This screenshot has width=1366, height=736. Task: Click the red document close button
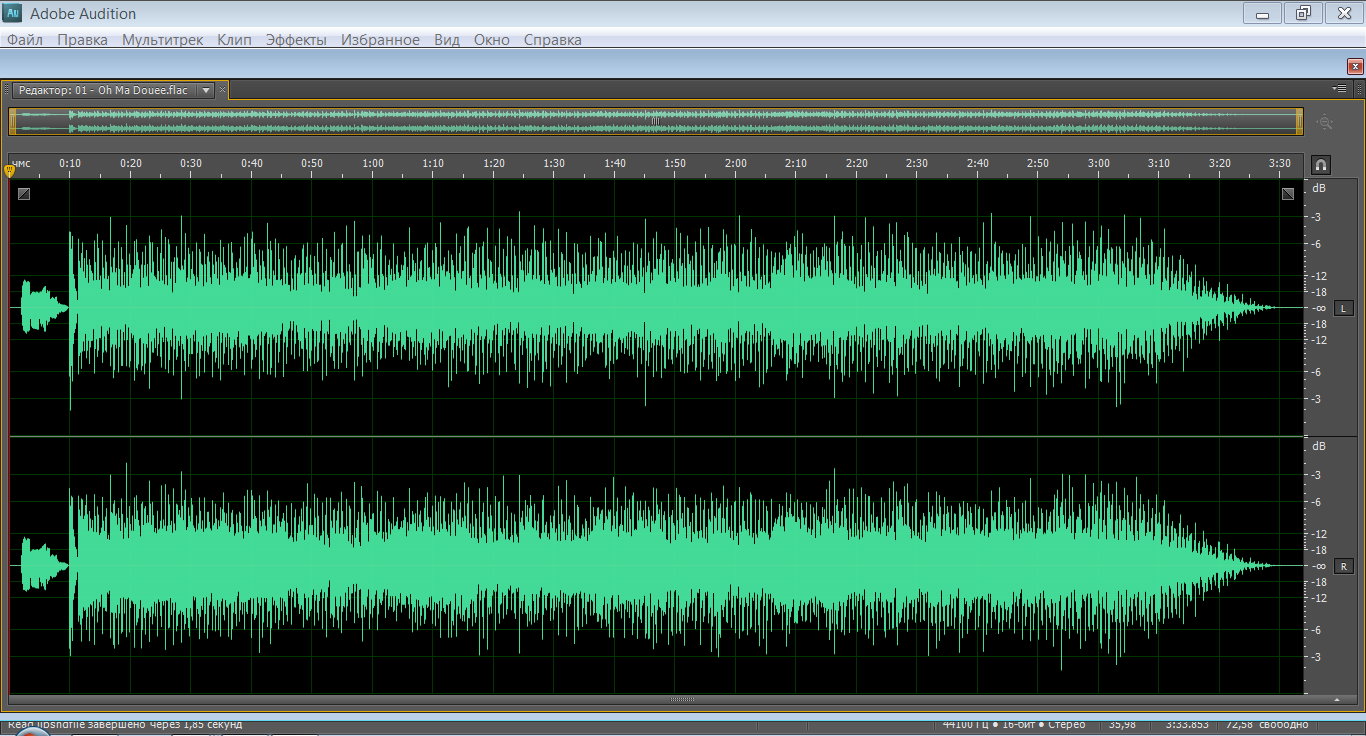tap(1355, 65)
